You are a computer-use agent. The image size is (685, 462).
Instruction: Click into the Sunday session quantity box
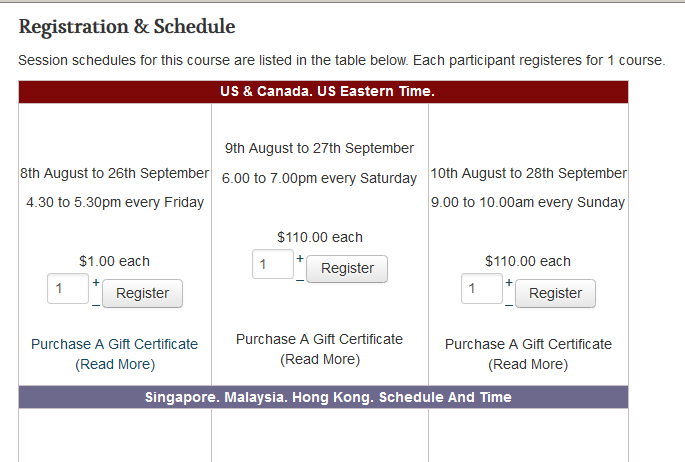coord(481,290)
